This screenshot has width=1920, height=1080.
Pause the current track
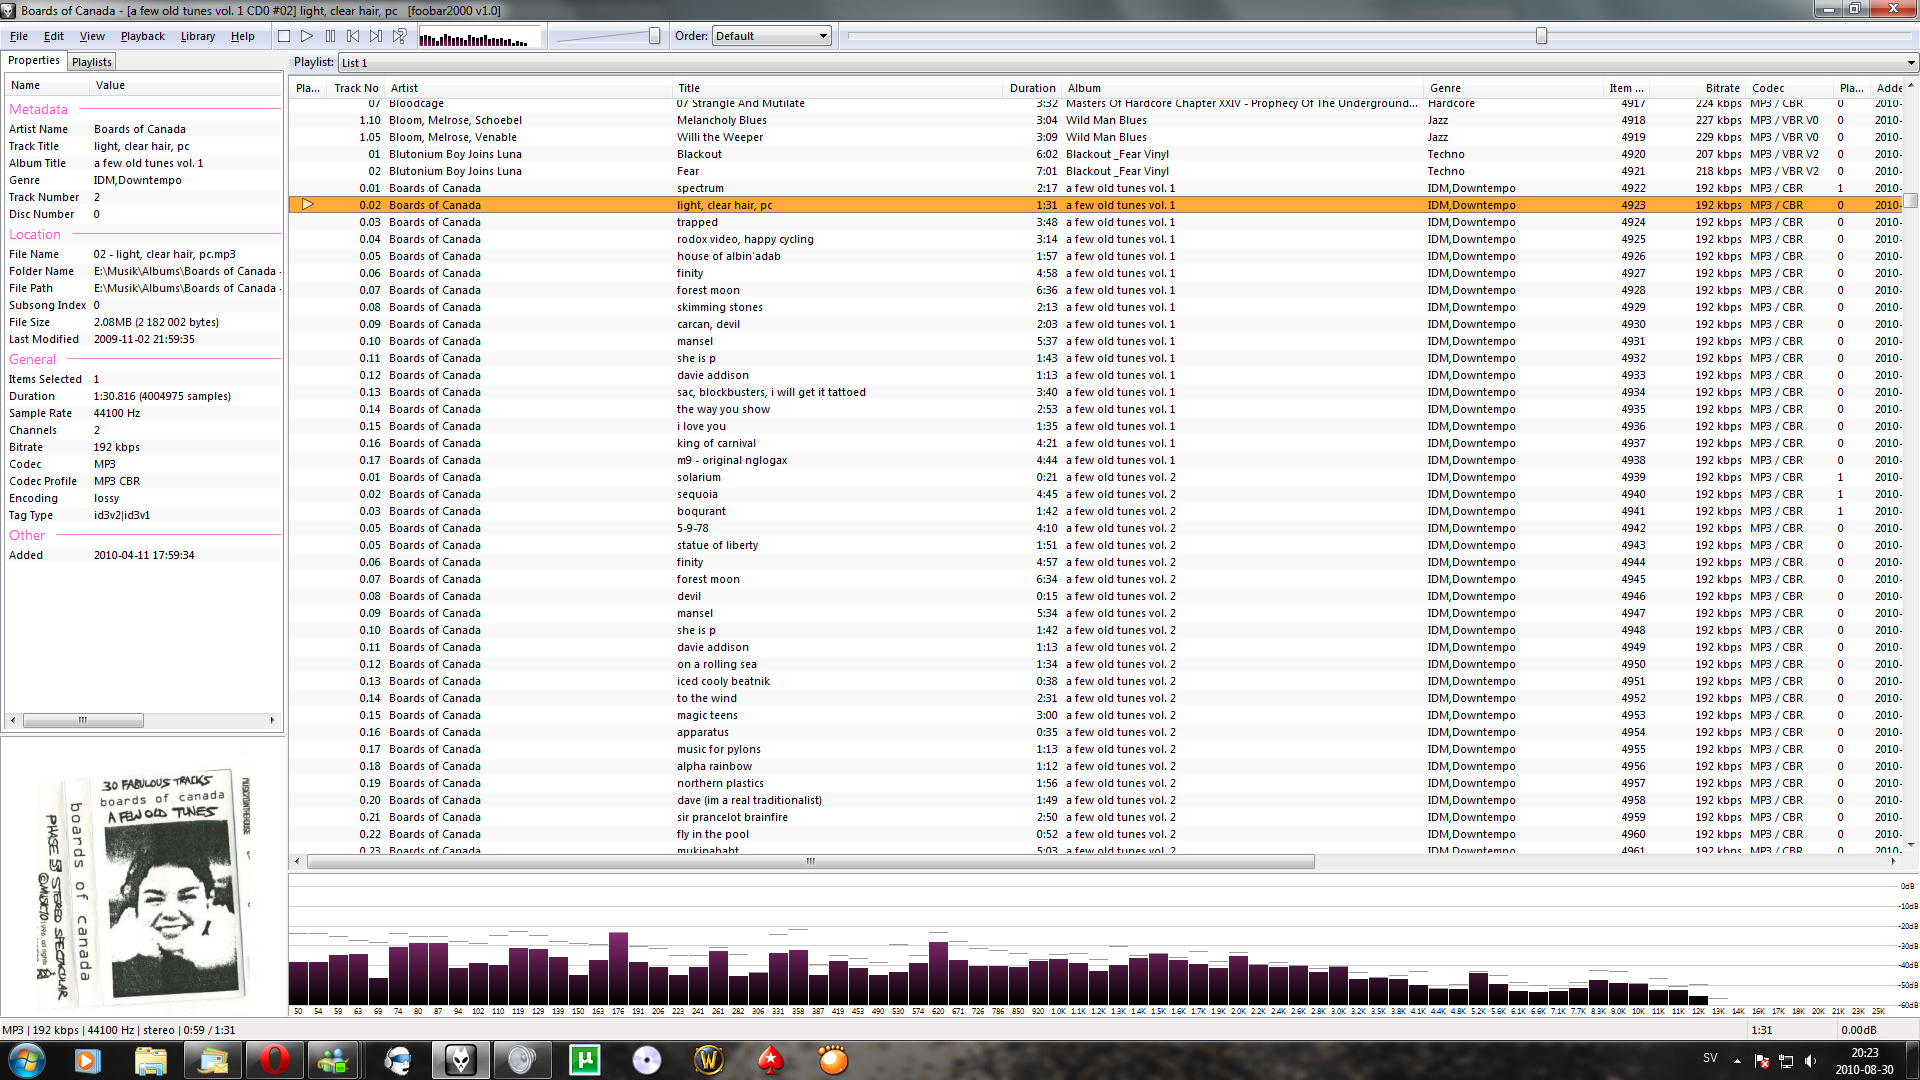[330, 36]
